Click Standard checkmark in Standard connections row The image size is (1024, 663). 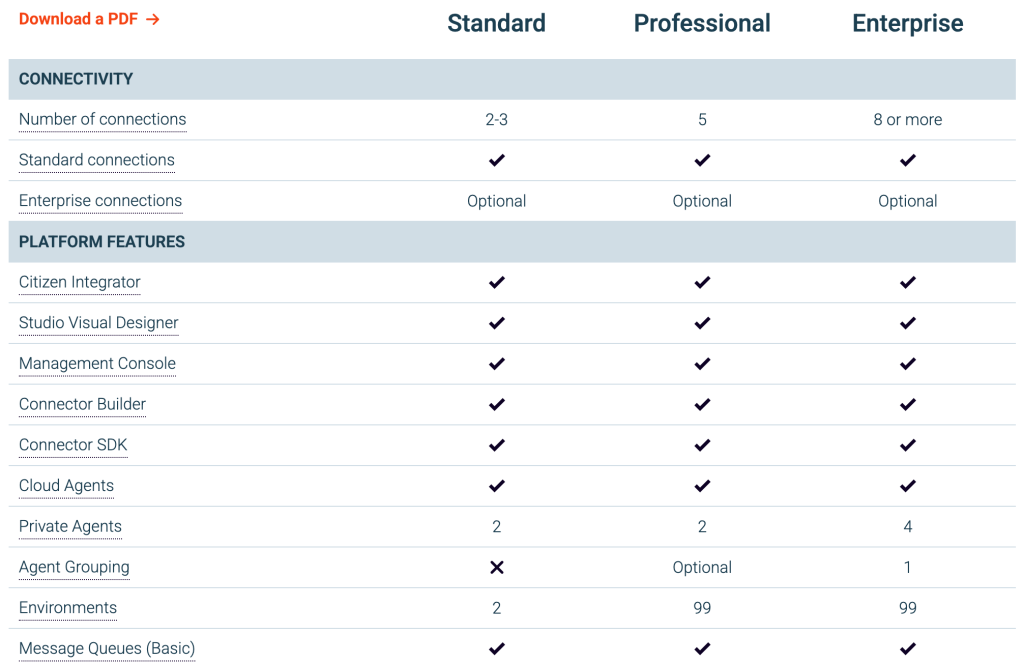tap(496, 160)
